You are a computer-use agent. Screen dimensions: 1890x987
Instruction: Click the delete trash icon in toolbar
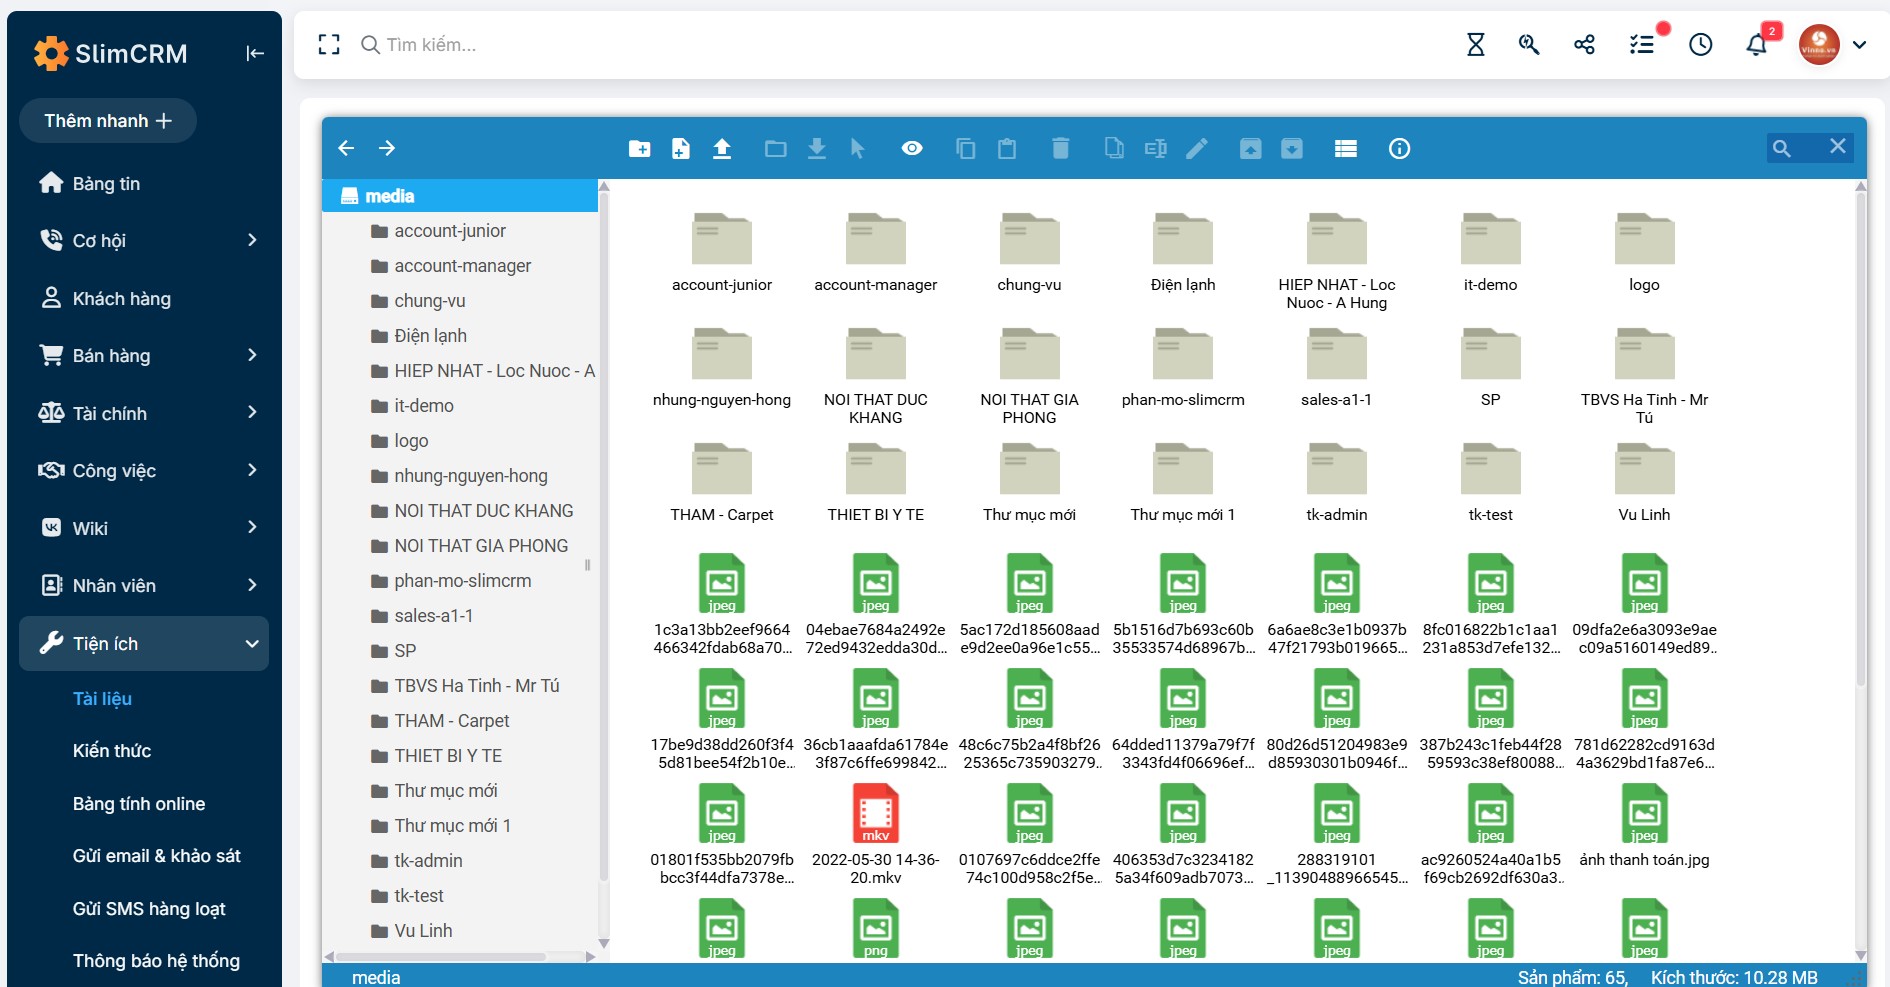1061,149
